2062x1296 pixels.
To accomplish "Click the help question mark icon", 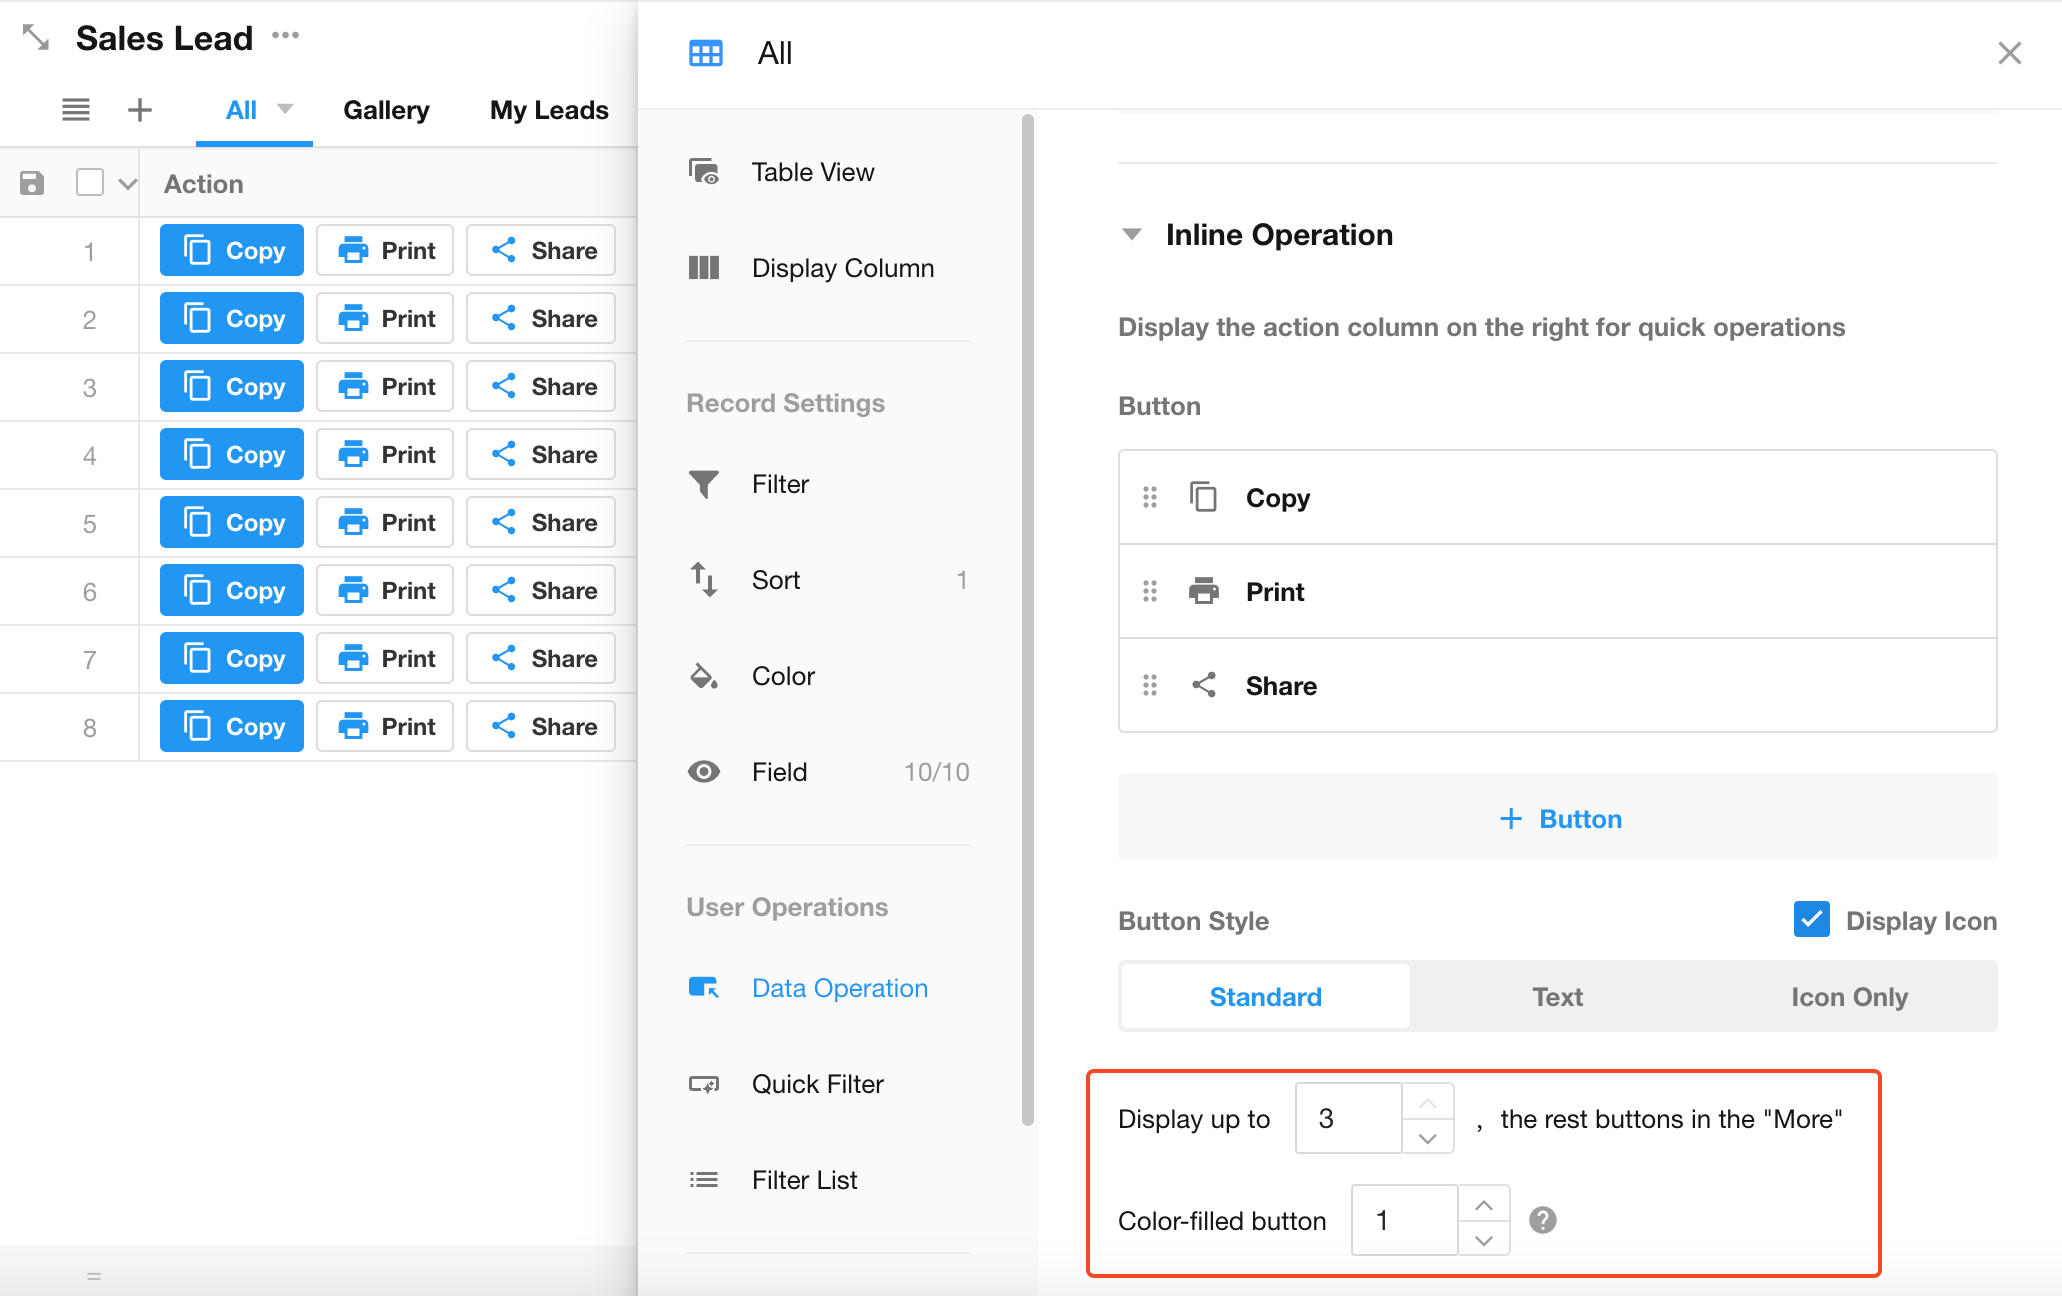I will point(1543,1220).
